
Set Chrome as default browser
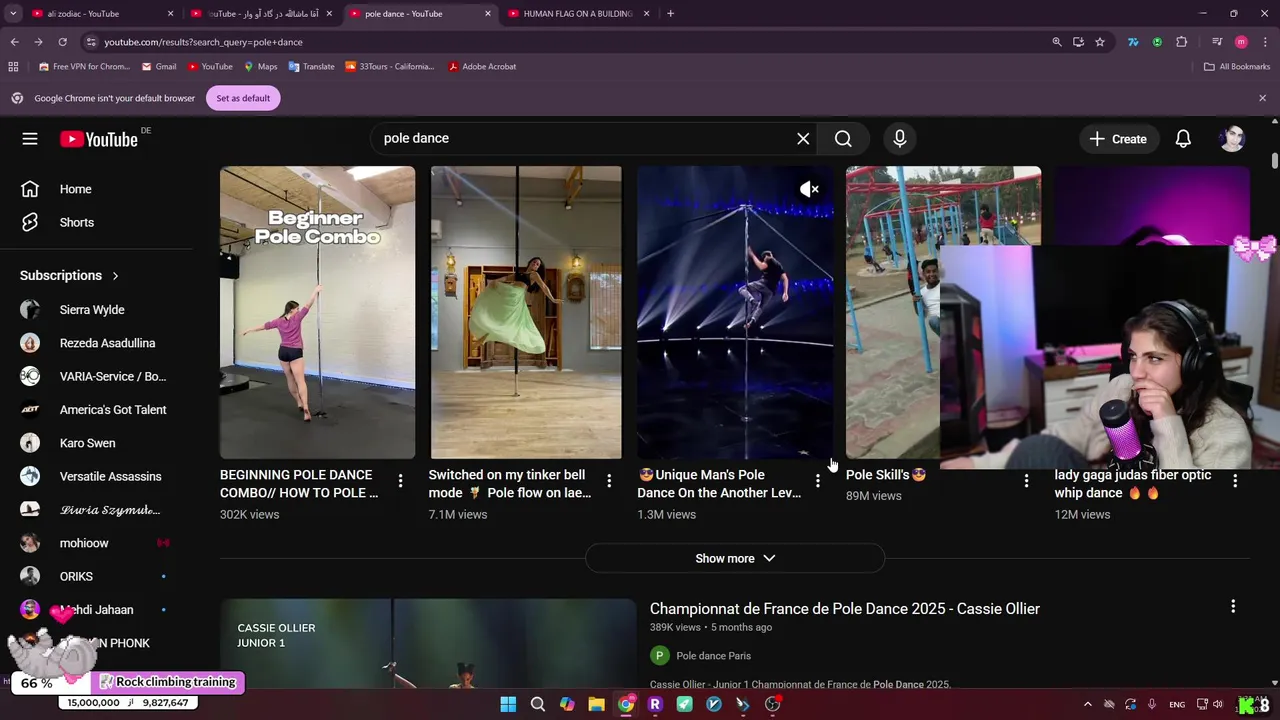[x=243, y=98]
